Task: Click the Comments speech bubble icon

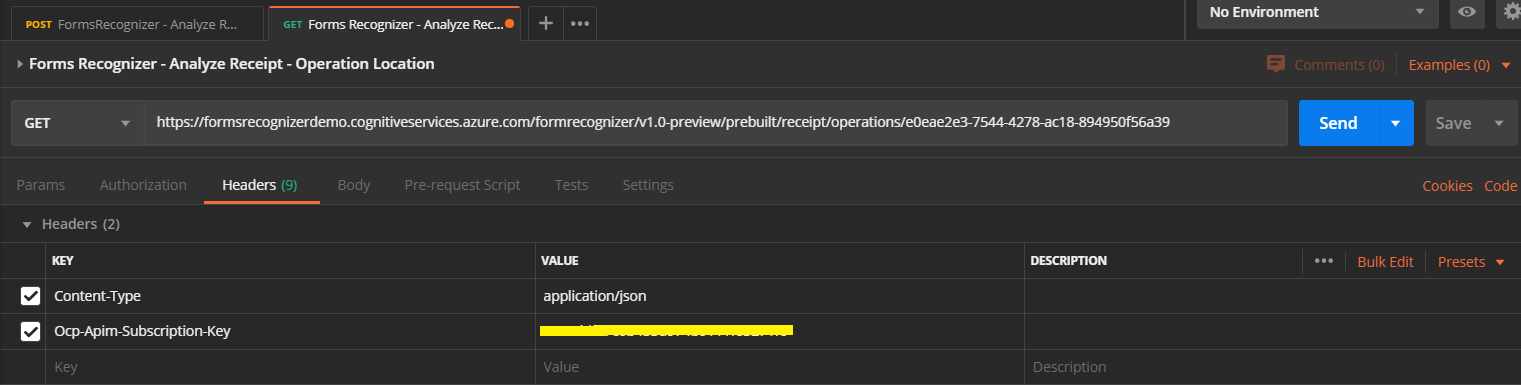Action: coord(1275,64)
